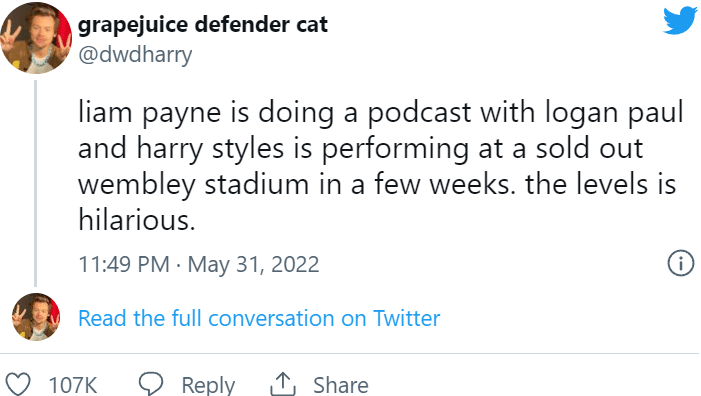Like the tweet with the heart icon
Image resolution: width=701 pixels, height=396 pixels.
17,384
